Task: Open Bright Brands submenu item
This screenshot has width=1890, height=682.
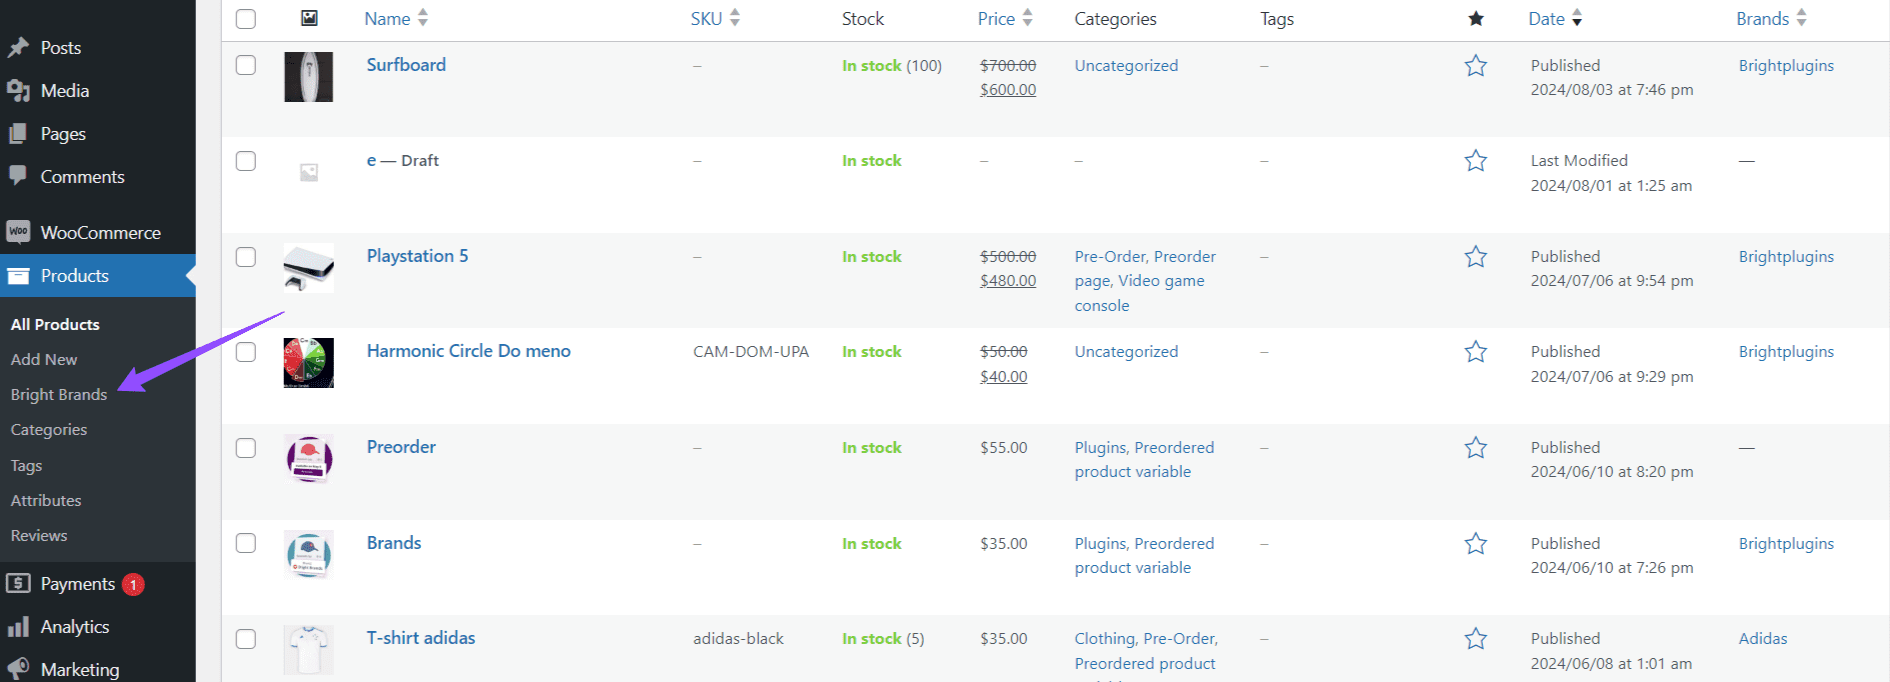Action: (x=59, y=394)
